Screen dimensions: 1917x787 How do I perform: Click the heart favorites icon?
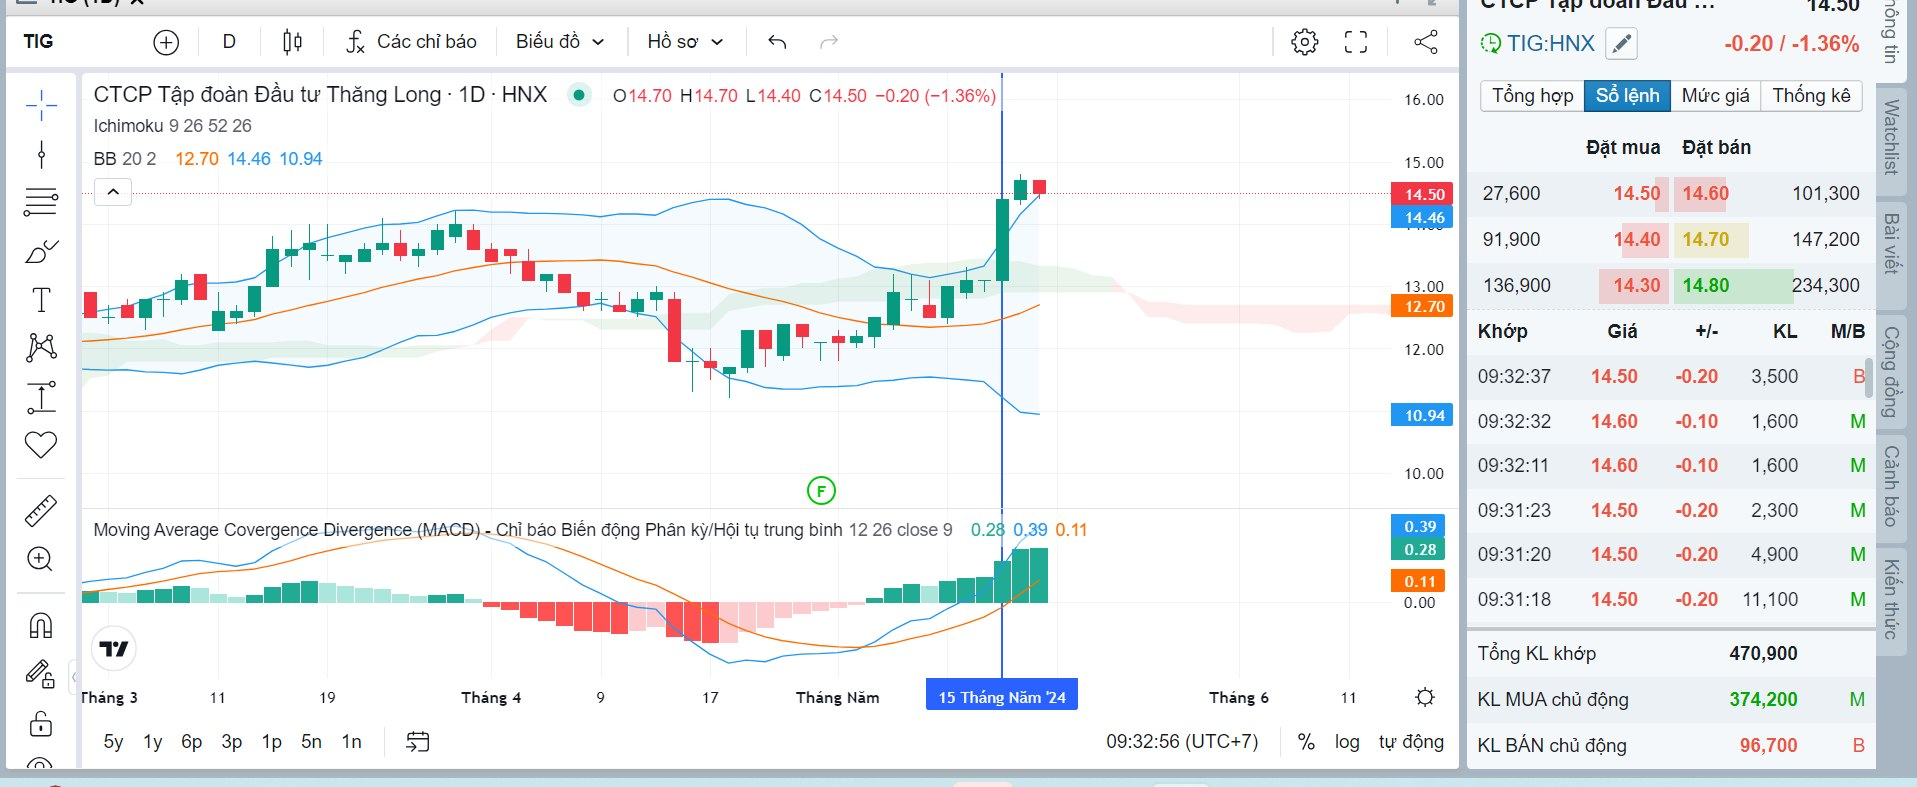[41, 445]
